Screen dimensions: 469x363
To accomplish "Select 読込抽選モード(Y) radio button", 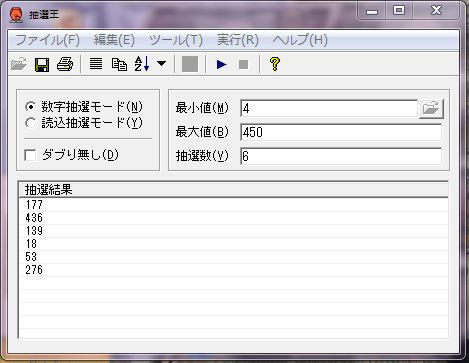I will [x=30, y=123].
